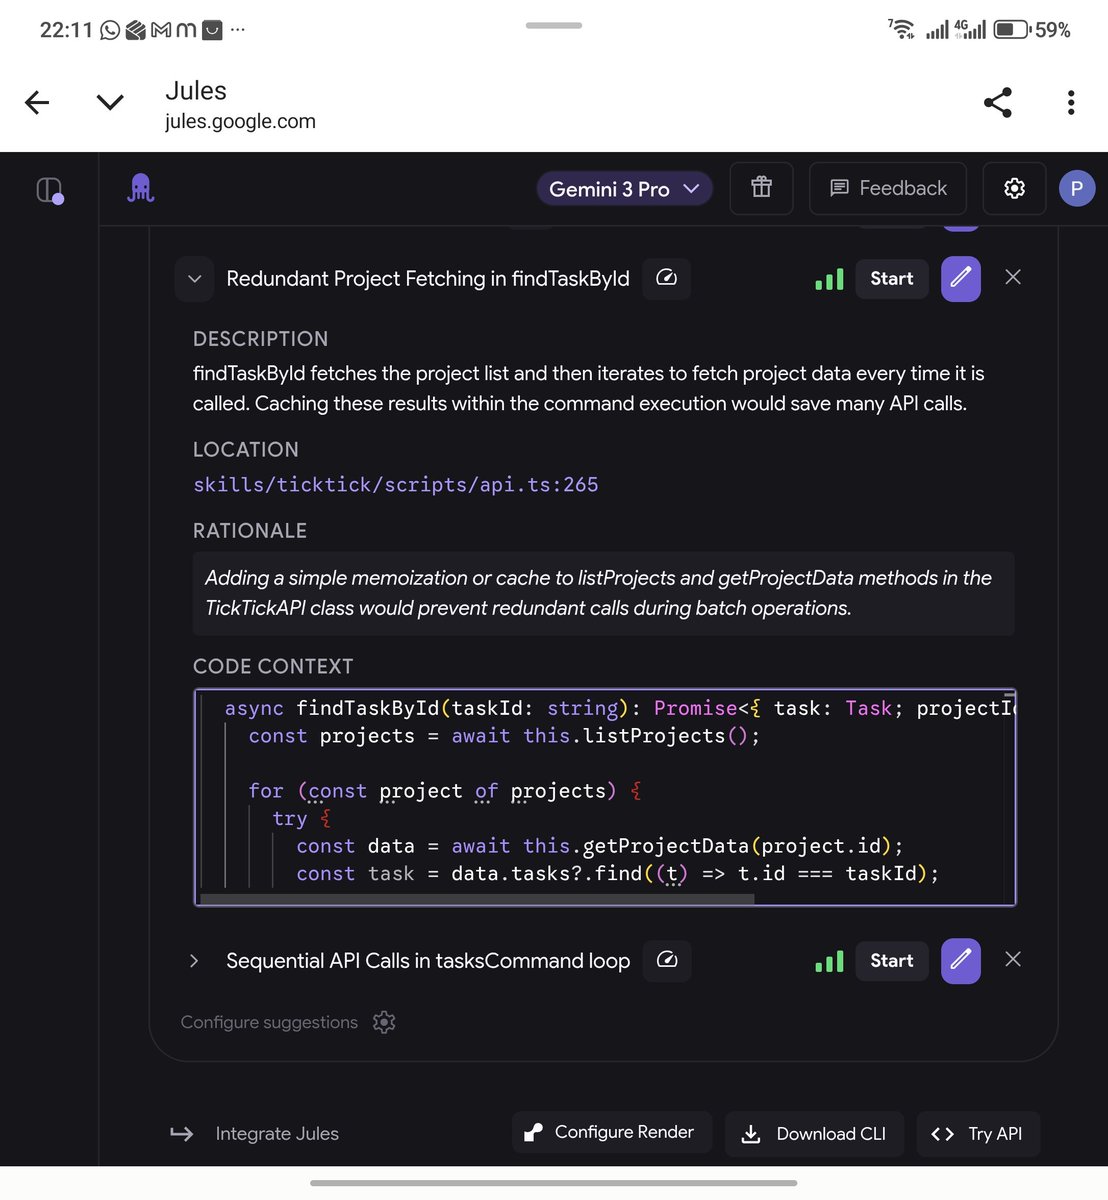Collapse the Redundant Project Fetching suggestion
Screen dimensions: 1108x1200
pos(195,279)
